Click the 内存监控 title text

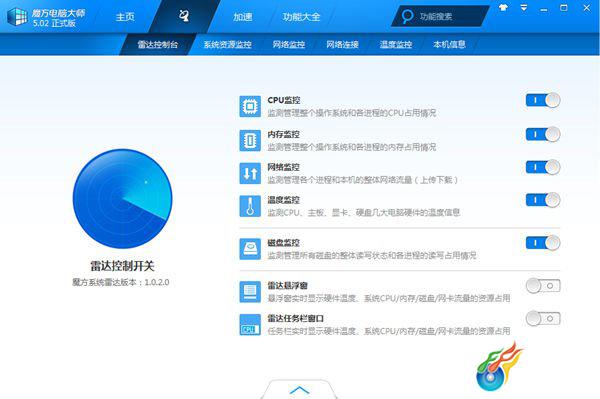coord(284,134)
